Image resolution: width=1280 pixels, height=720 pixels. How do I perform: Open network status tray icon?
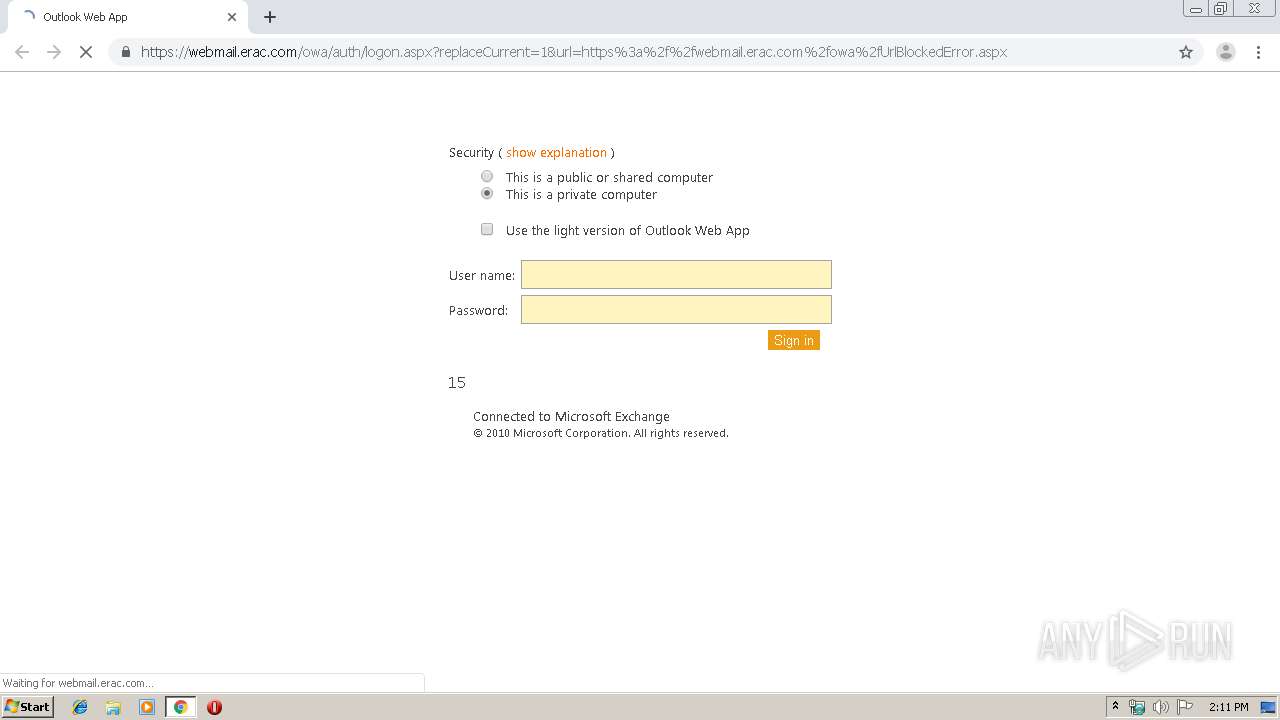[x=1137, y=707]
